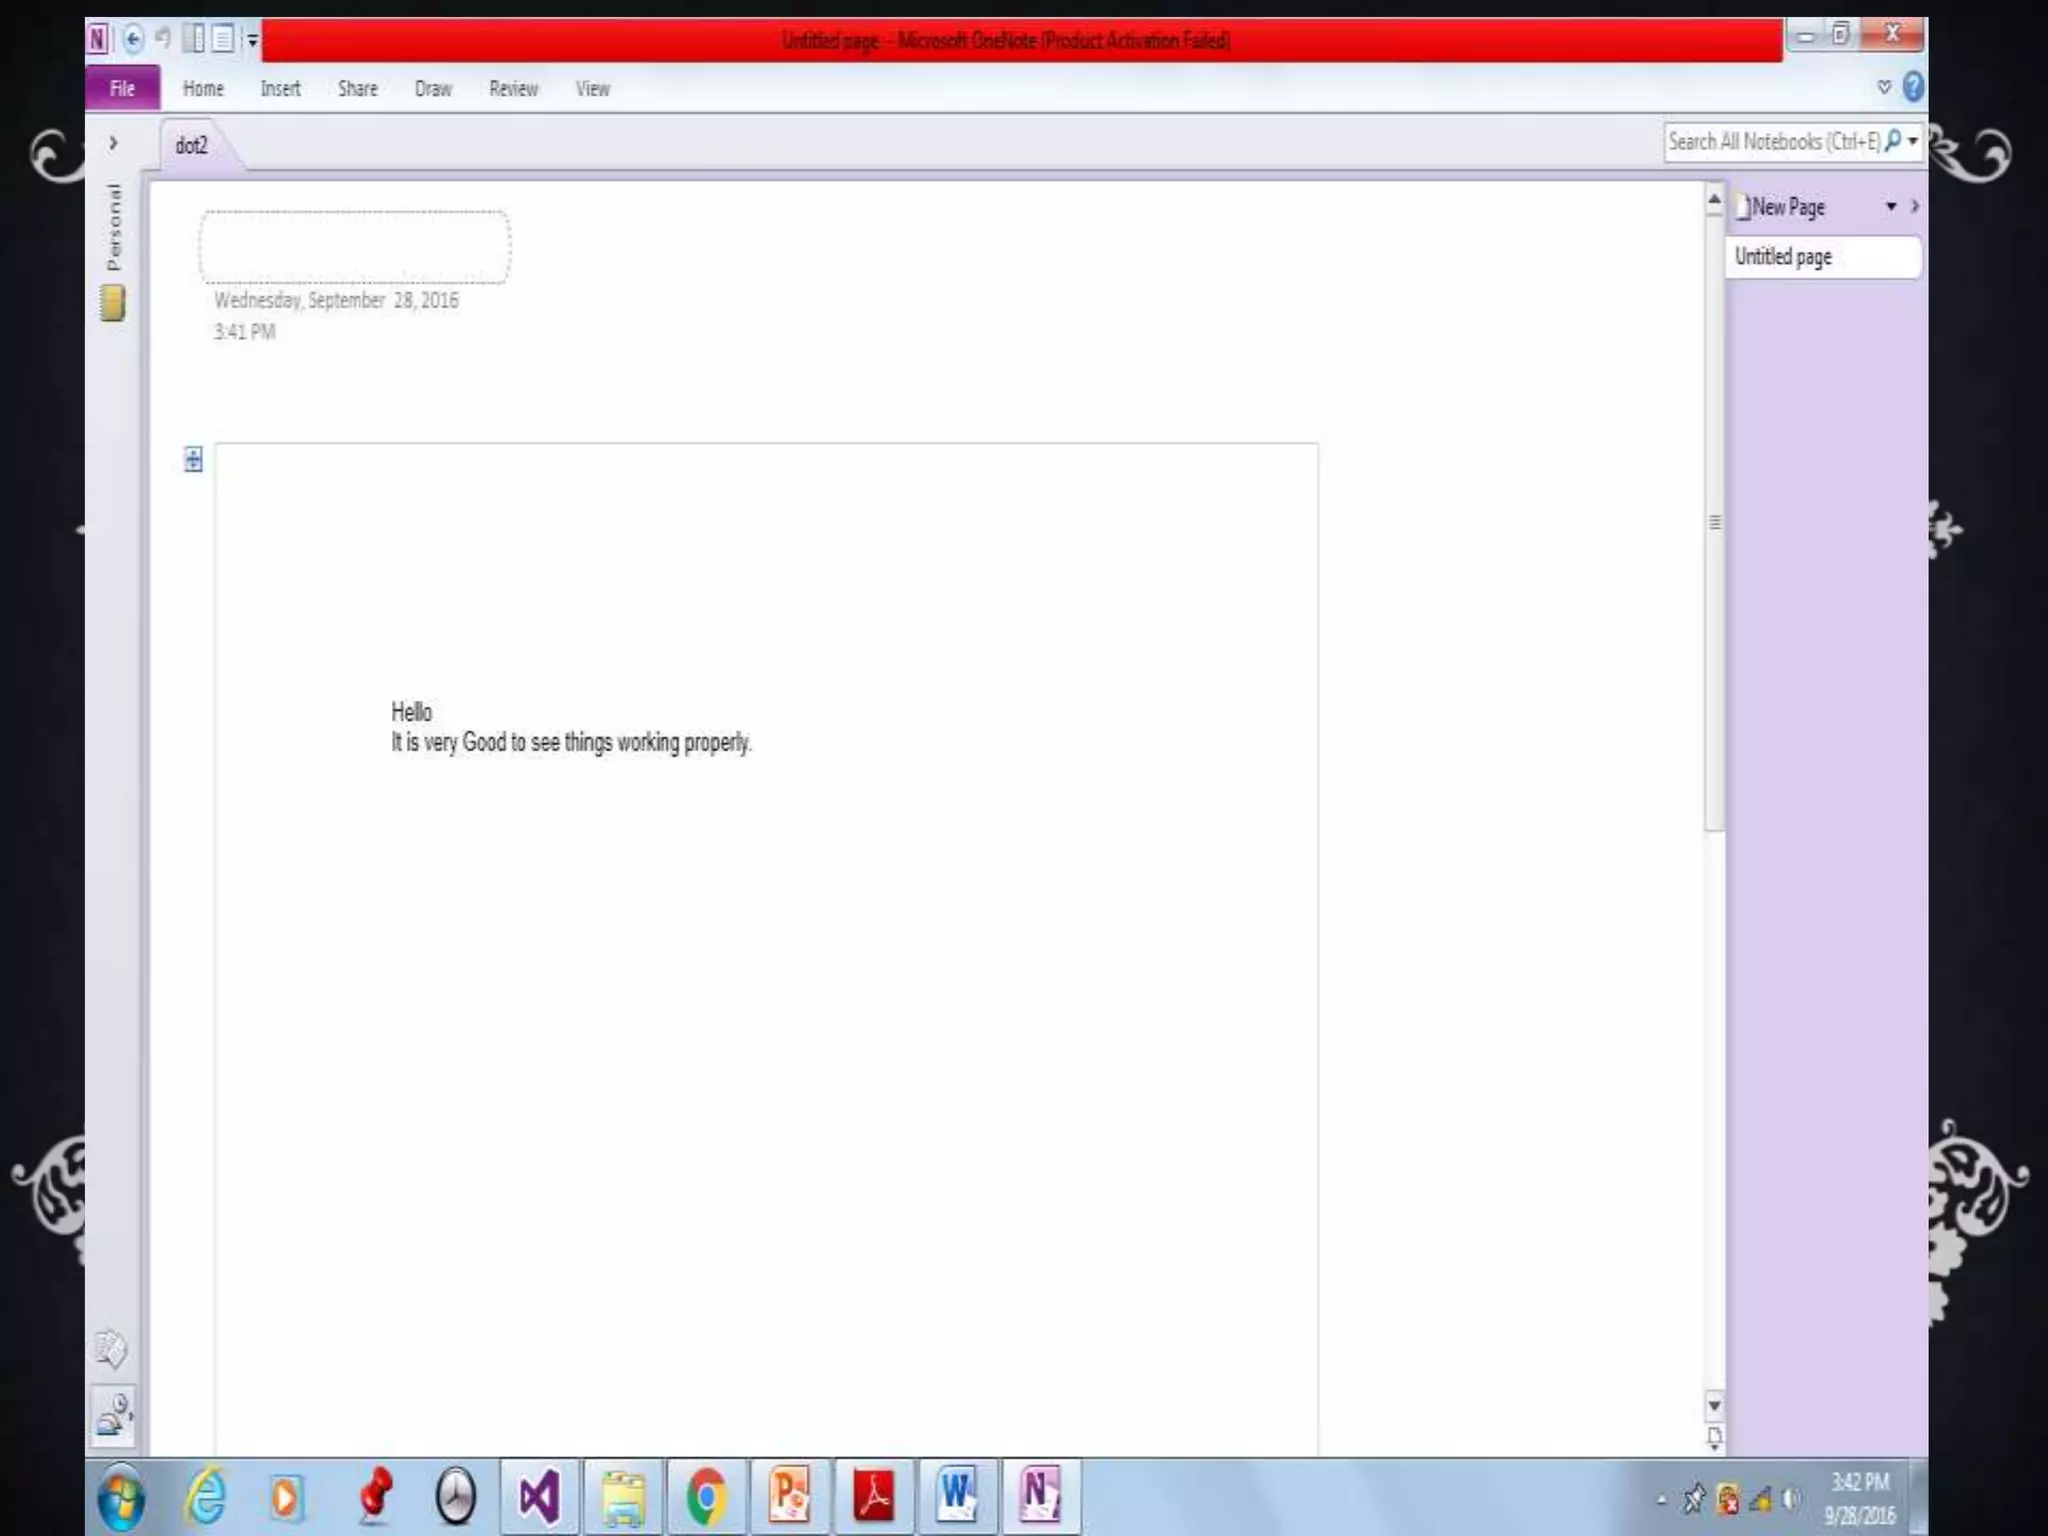The height and width of the screenshot is (1536, 2048).
Task: Click the Back arrow in quick access toolbar
Action: (132, 40)
